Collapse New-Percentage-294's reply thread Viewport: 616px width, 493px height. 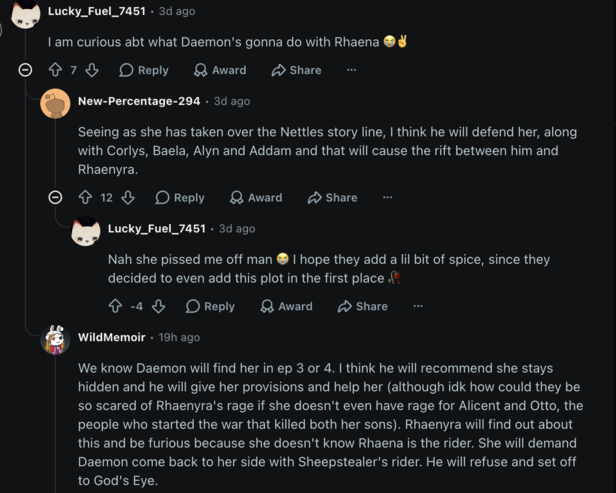pyautogui.click(x=55, y=197)
